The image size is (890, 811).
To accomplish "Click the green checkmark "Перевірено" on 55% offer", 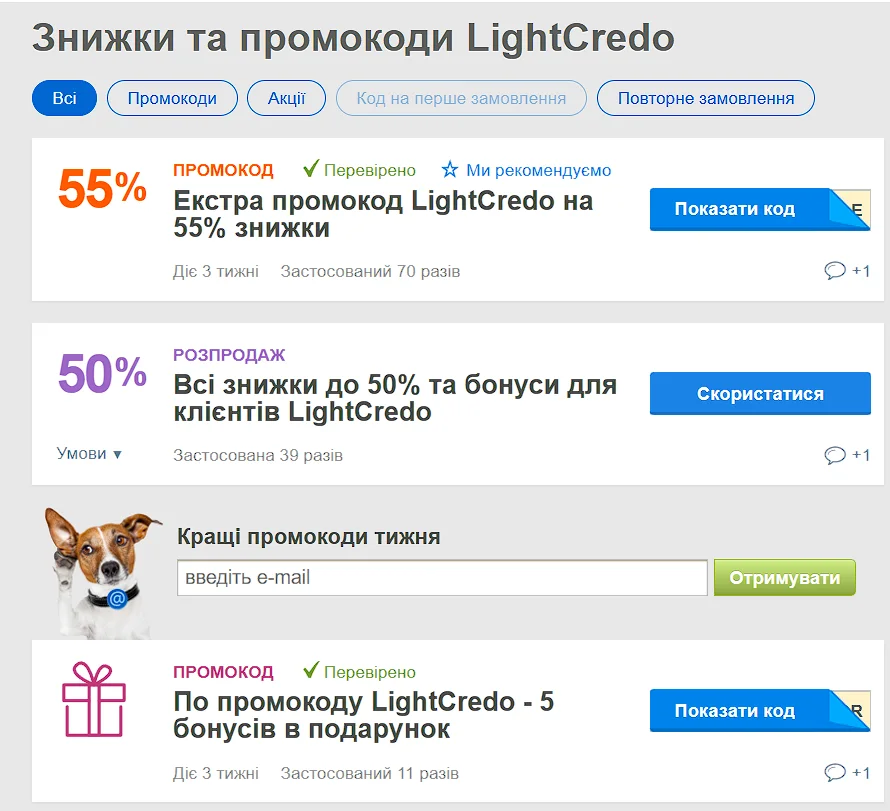I will [313, 169].
